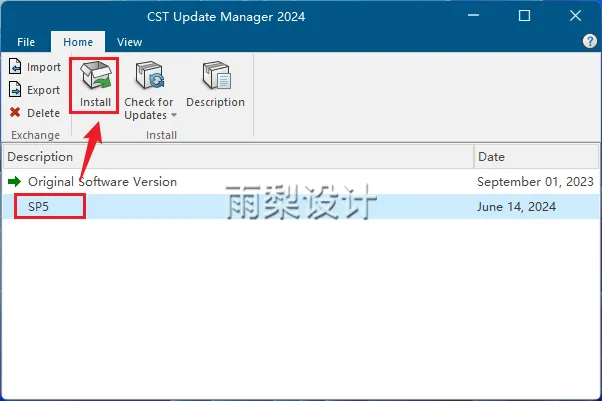This screenshot has width=602, height=401.
Task: Sort by the Description column header
Action: pyautogui.click(x=239, y=157)
